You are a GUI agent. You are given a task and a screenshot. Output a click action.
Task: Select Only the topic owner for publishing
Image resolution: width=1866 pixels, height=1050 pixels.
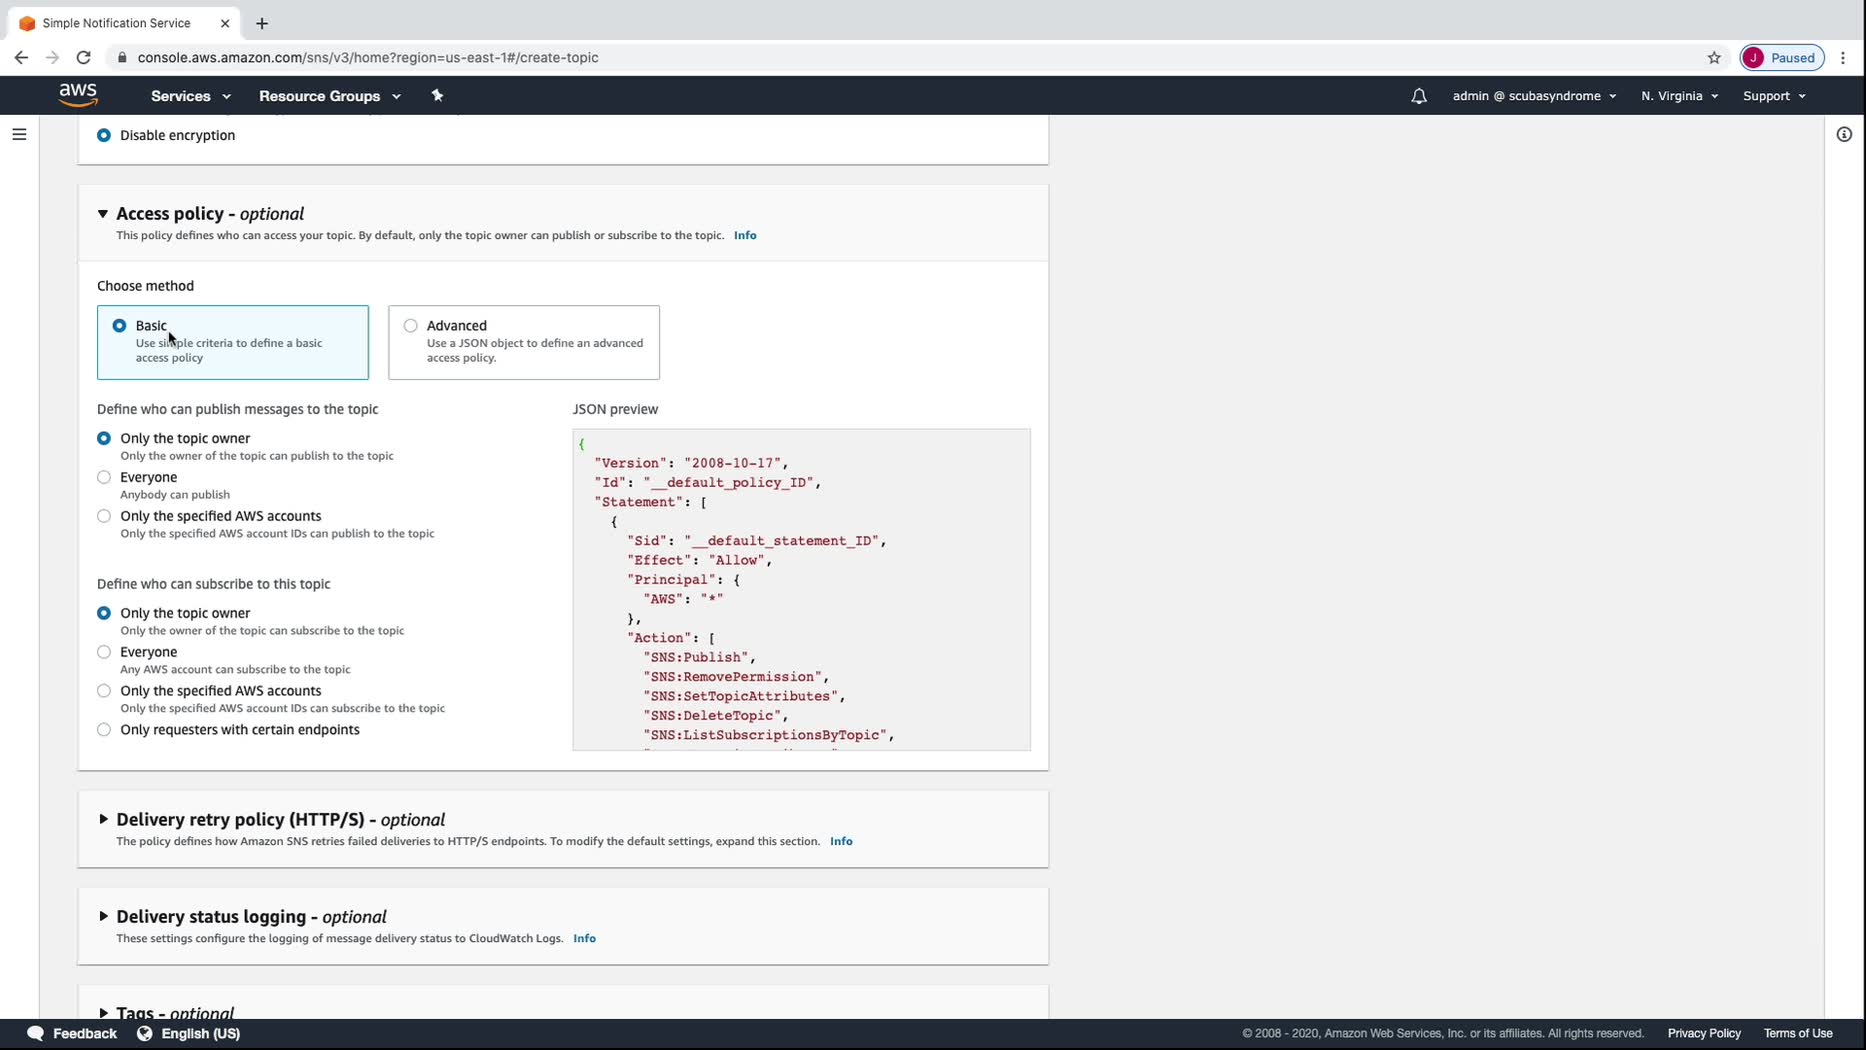pyautogui.click(x=104, y=438)
